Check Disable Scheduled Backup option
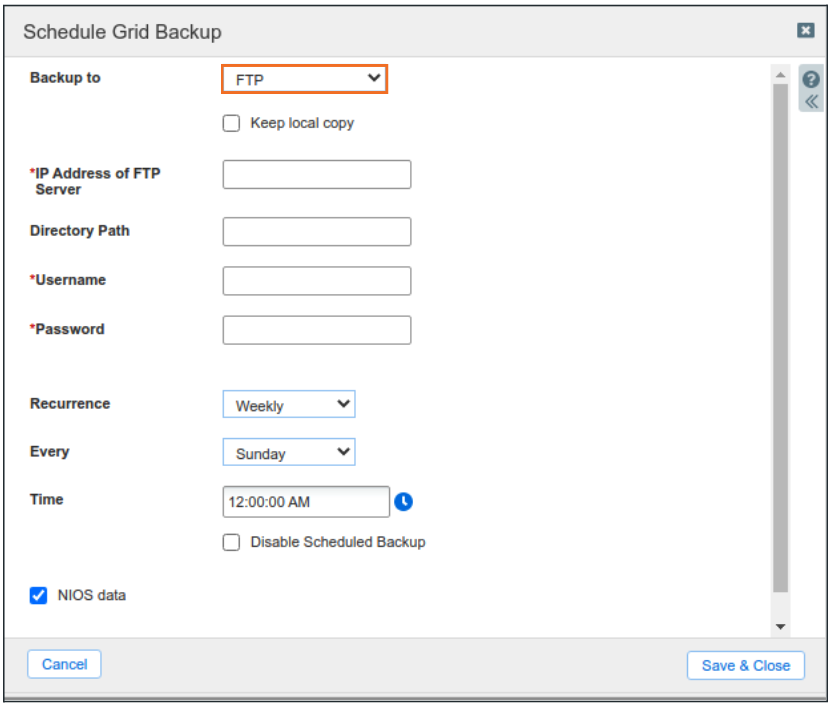 [232, 542]
